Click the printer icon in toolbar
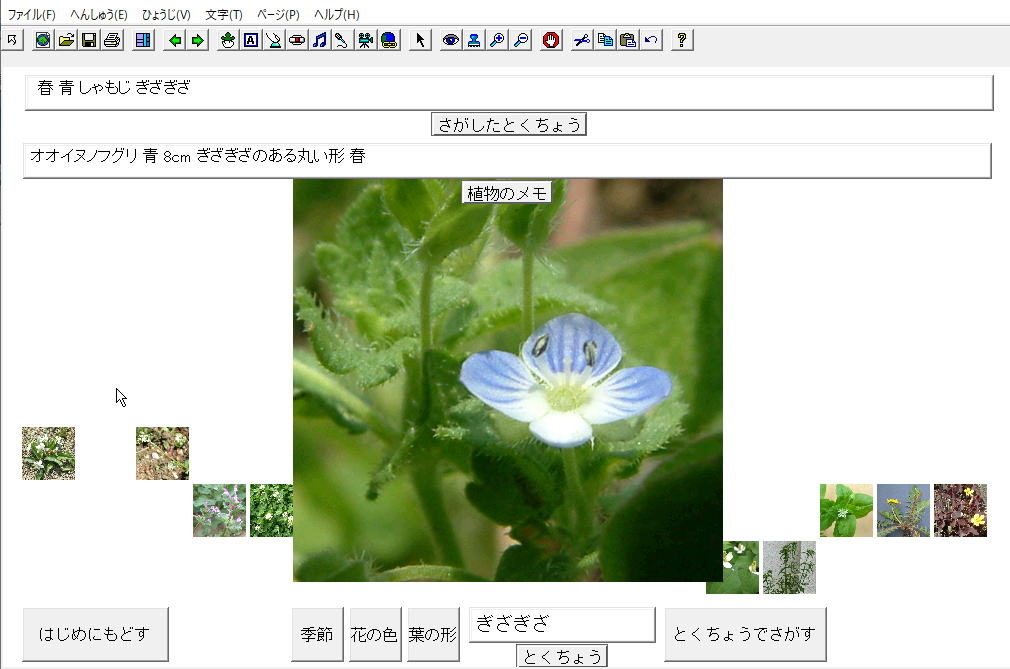Image resolution: width=1010 pixels, height=669 pixels. click(x=112, y=41)
